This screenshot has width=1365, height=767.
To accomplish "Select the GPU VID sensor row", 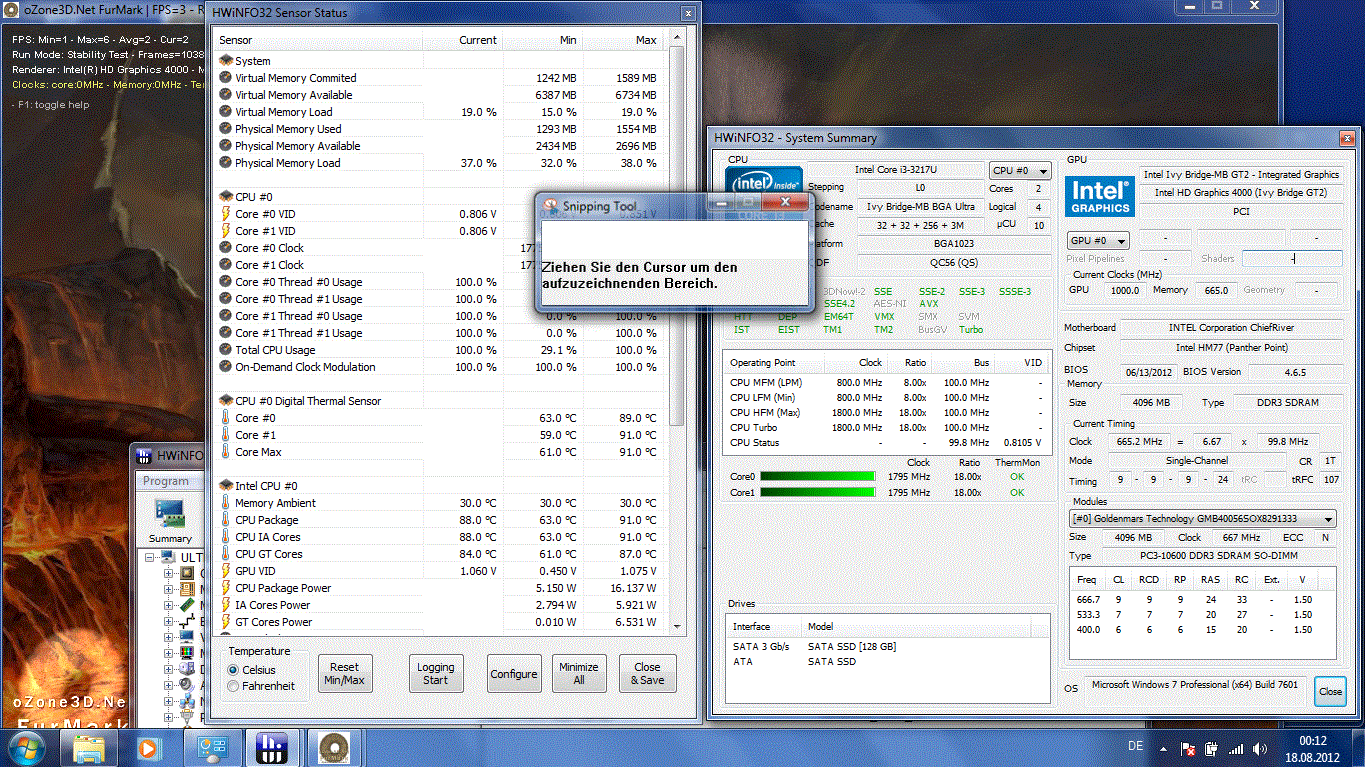I will click(440, 571).
